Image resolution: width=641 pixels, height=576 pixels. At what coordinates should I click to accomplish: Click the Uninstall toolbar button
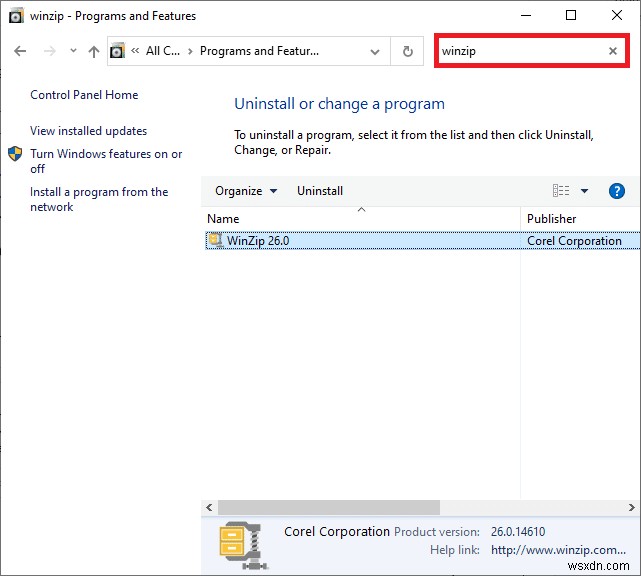(320, 191)
